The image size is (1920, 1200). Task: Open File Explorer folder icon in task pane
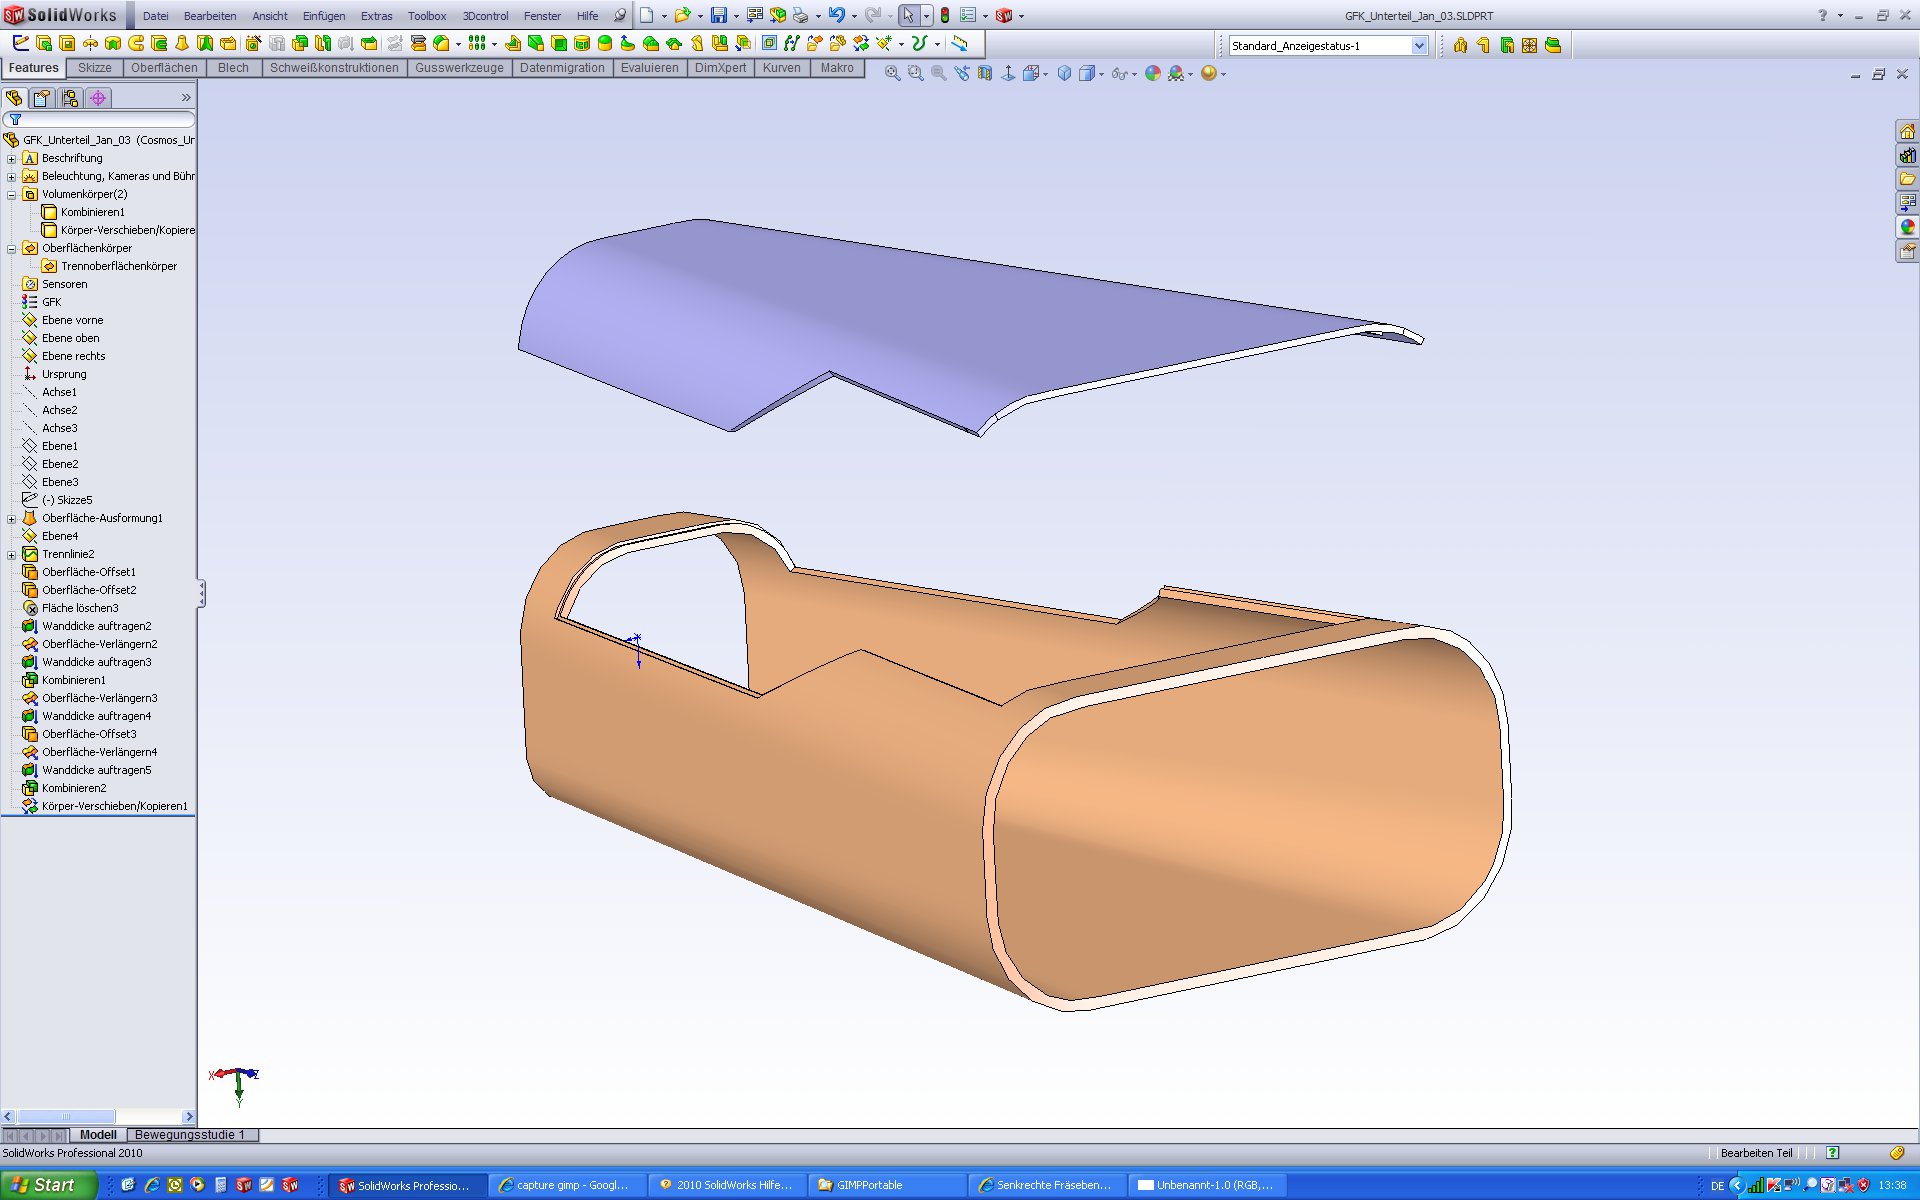pyautogui.click(x=1907, y=179)
